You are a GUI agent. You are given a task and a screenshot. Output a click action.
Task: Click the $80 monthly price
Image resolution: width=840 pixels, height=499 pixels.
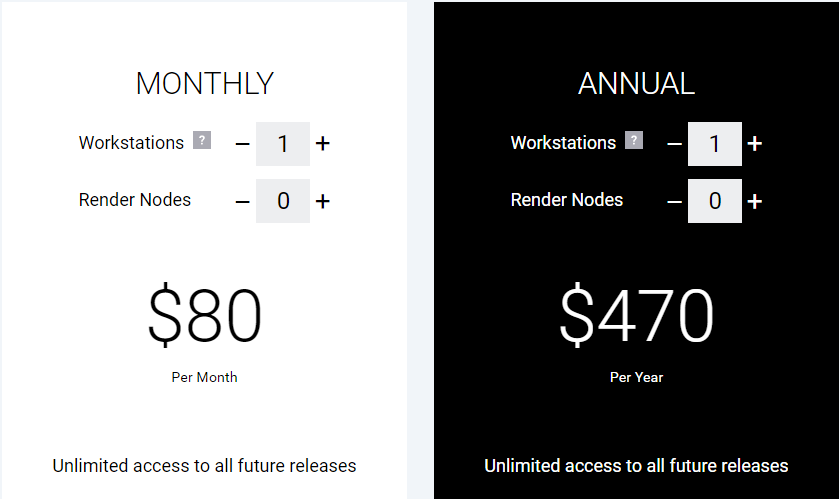point(205,315)
